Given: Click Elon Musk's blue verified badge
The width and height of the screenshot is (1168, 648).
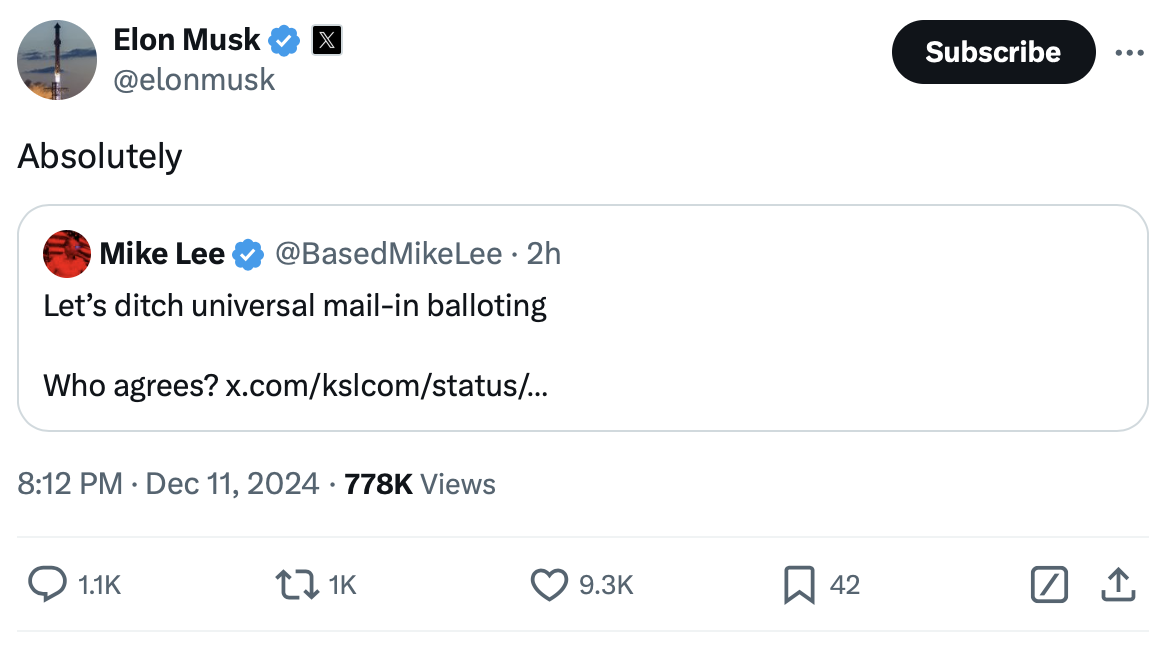Looking at the screenshot, I should point(285,41).
